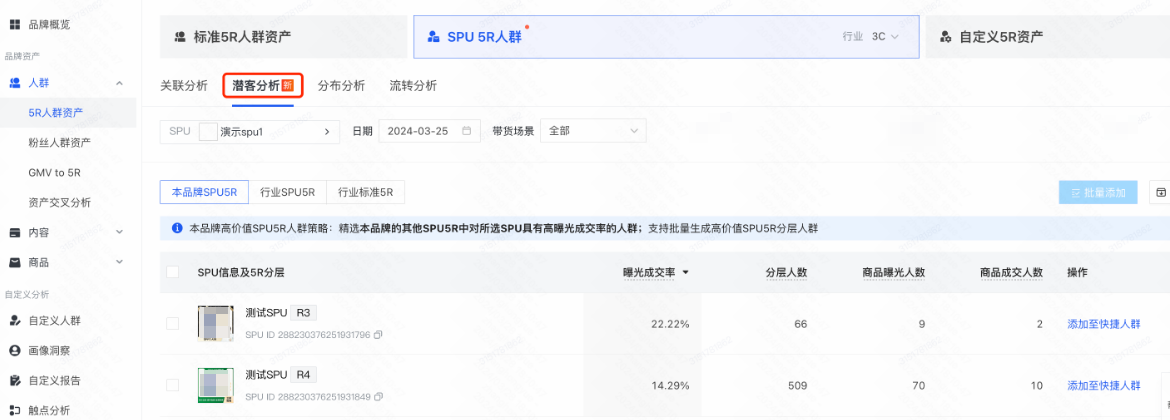Switch to 关联分析 tab
This screenshot has width=1170, height=420.
(184, 86)
